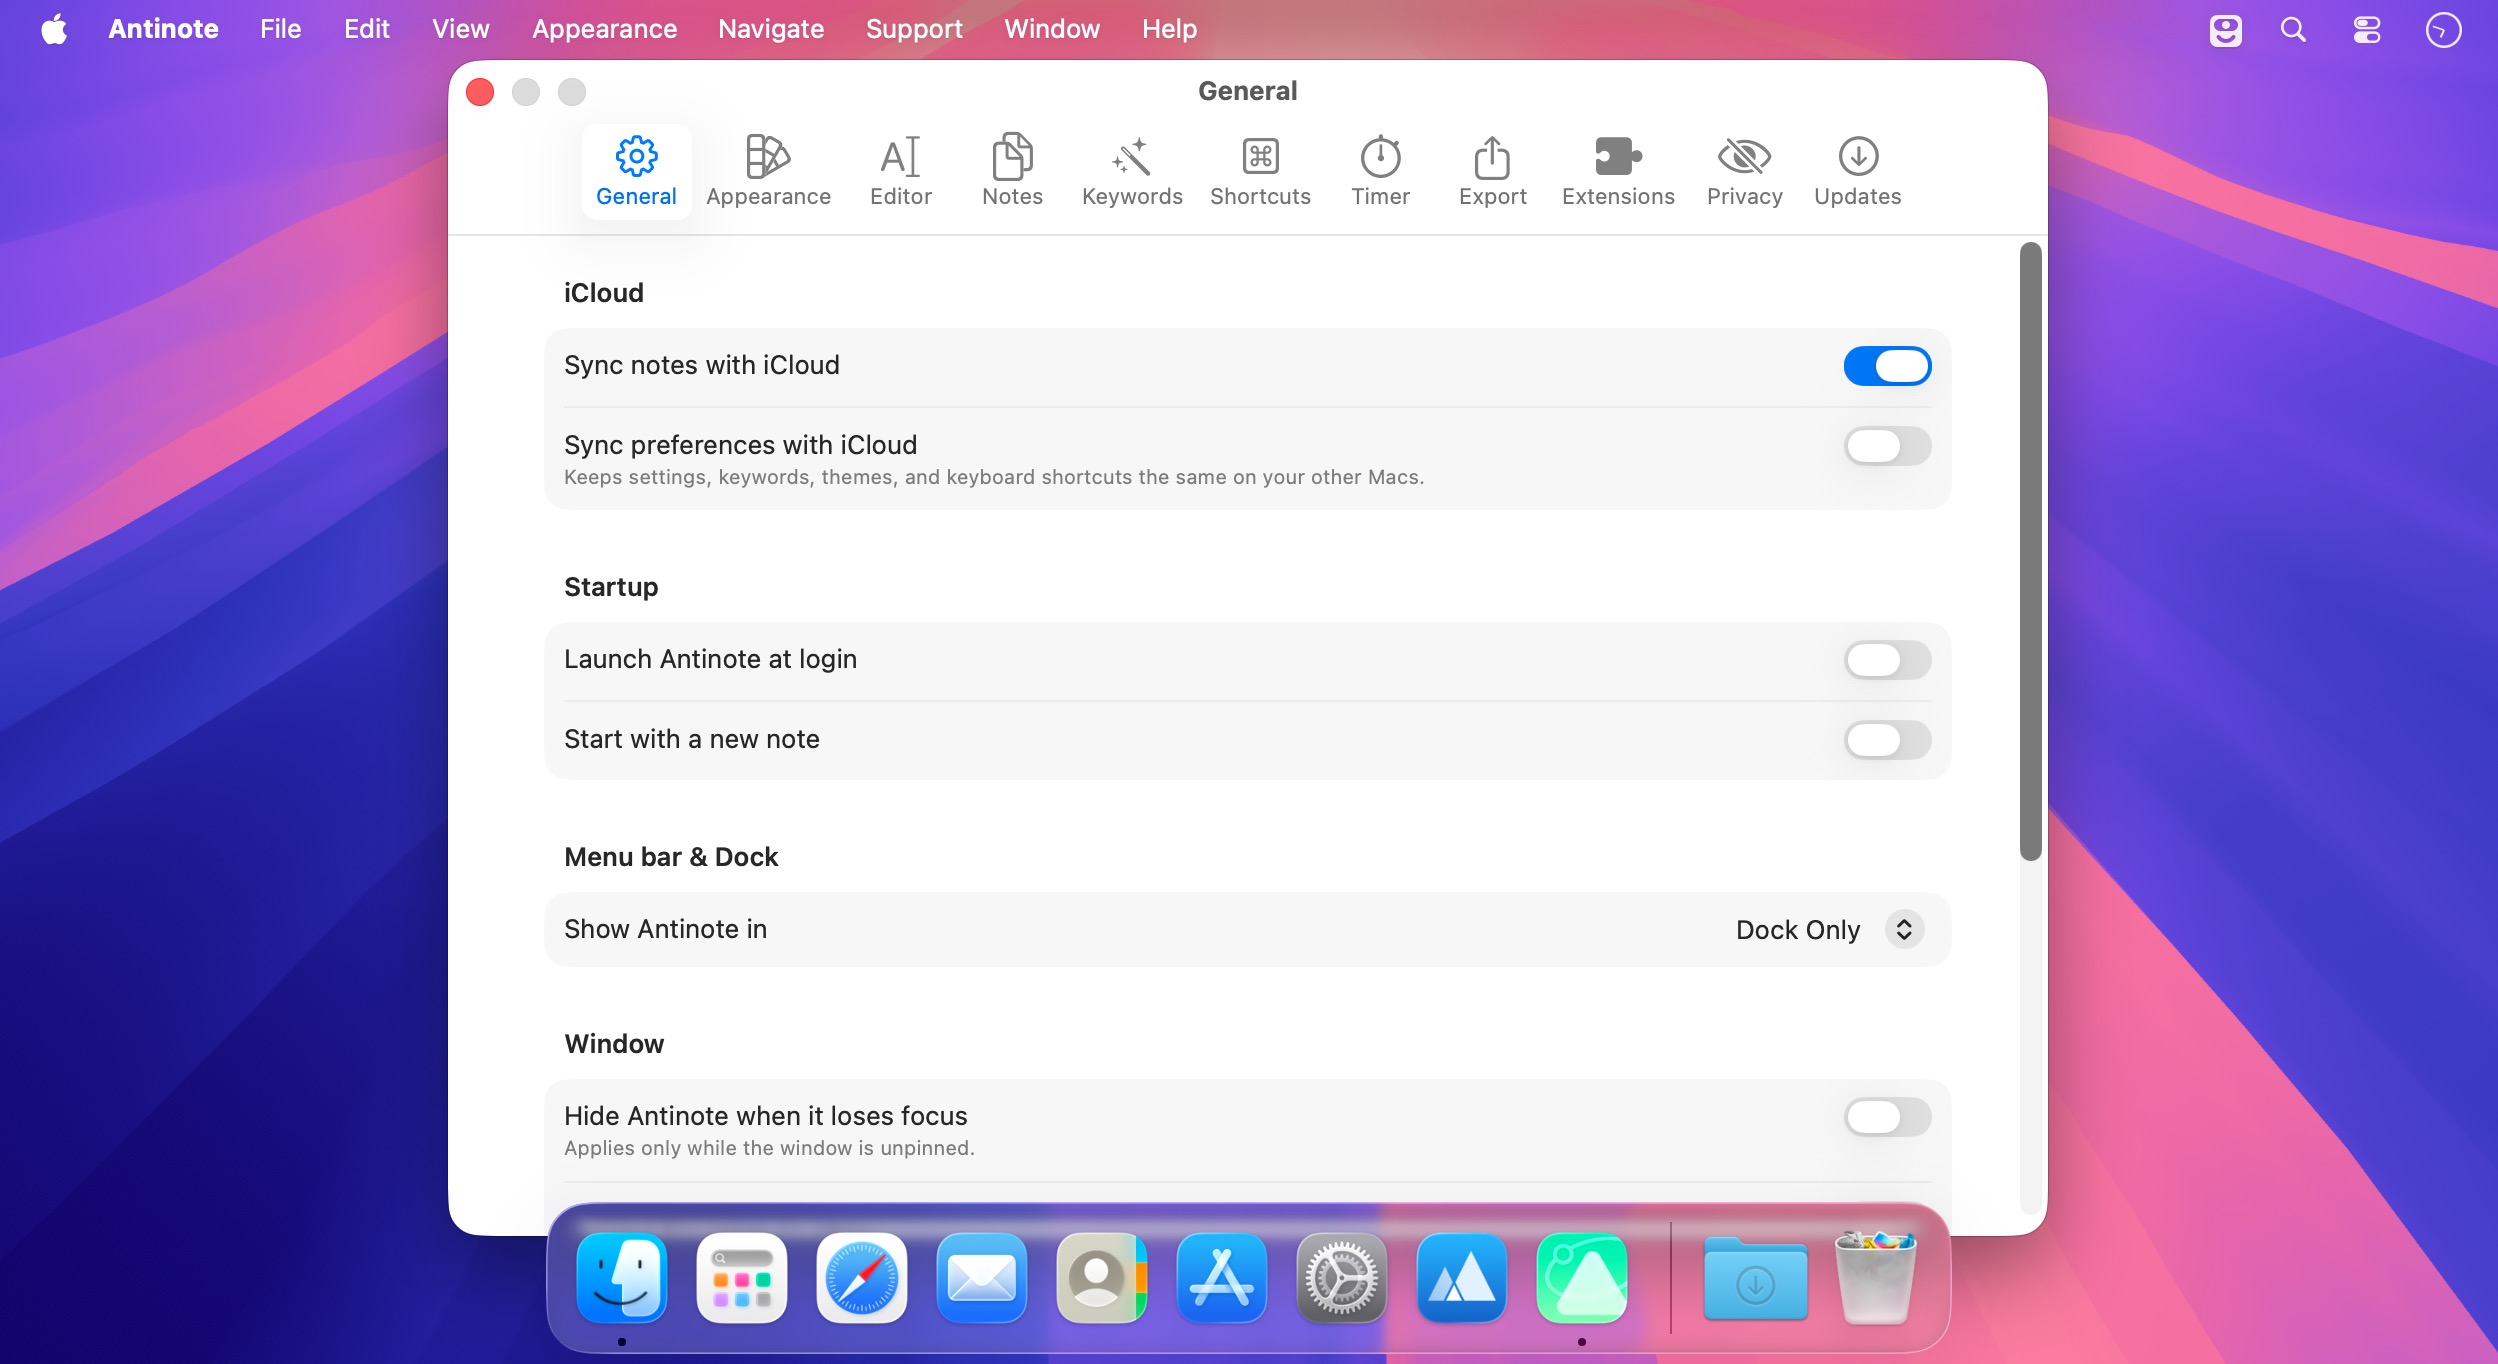Switch to the Export settings tab
This screenshot has width=2498, height=1364.
pyautogui.click(x=1492, y=171)
